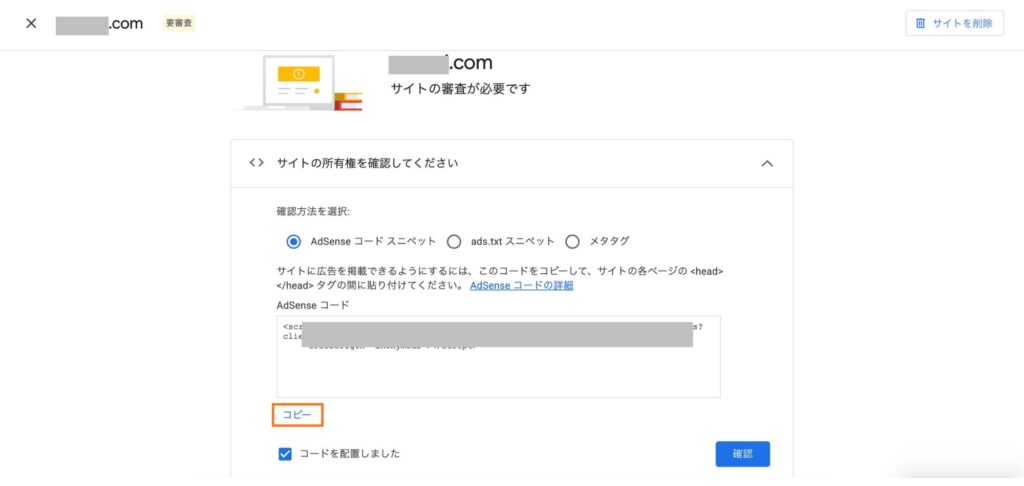Choose ads.txt スニペット verification method
The width and height of the screenshot is (1024, 486).
(x=454, y=241)
